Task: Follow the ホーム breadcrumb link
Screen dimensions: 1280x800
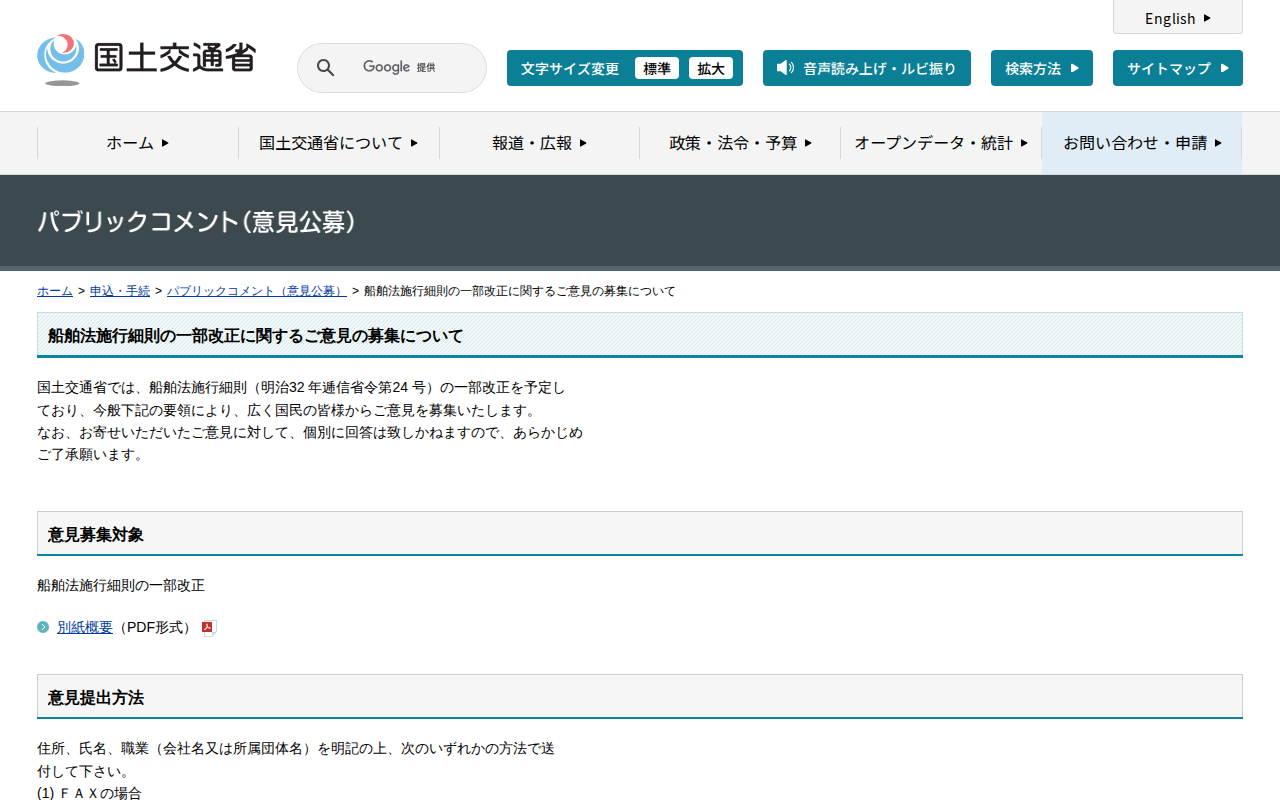Action: click(55, 291)
